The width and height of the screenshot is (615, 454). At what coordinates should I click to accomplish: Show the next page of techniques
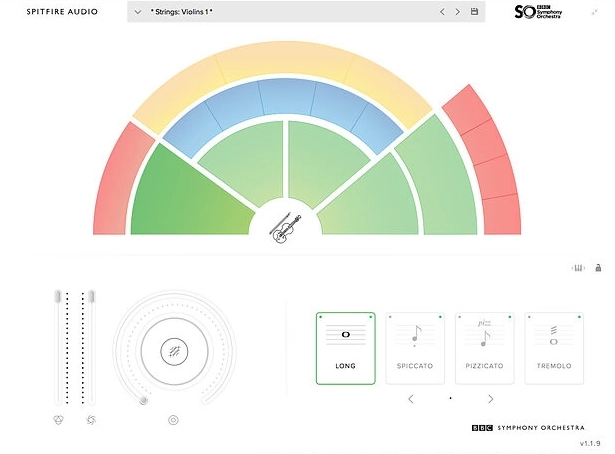490,399
